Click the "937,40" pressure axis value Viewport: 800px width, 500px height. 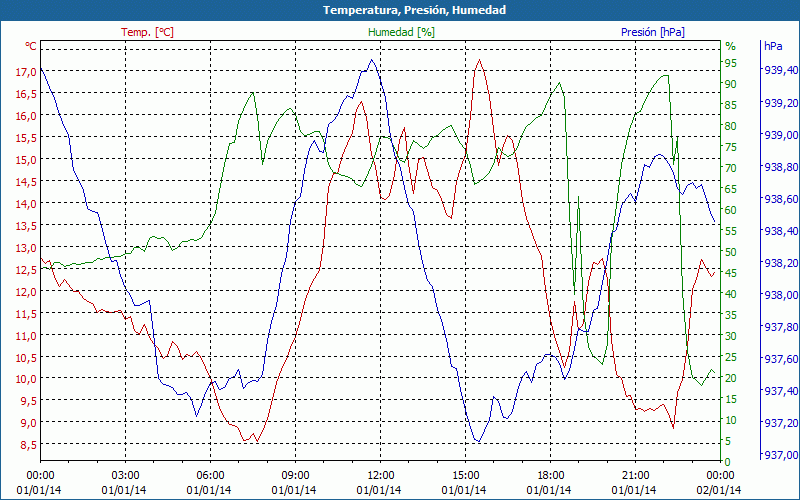click(781, 391)
